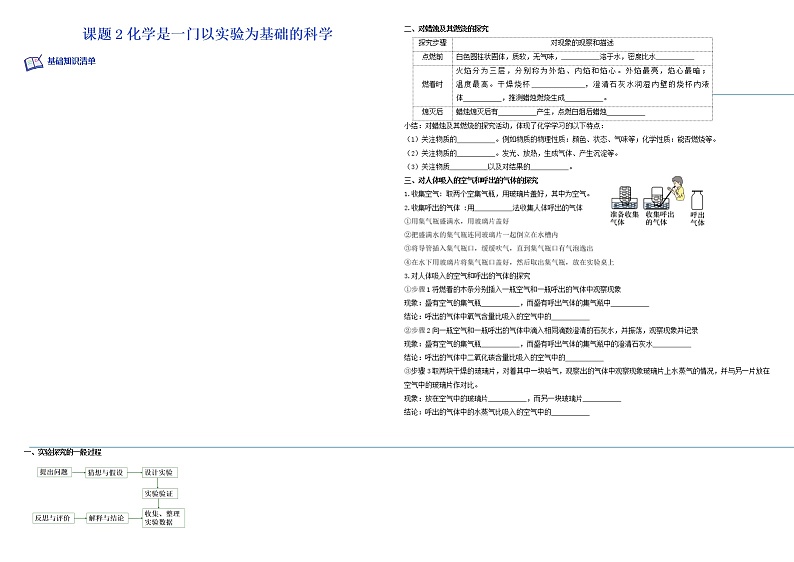The image size is (794, 562).
Task: Click the caption '收集呼出的气体'
Action: [659, 218]
